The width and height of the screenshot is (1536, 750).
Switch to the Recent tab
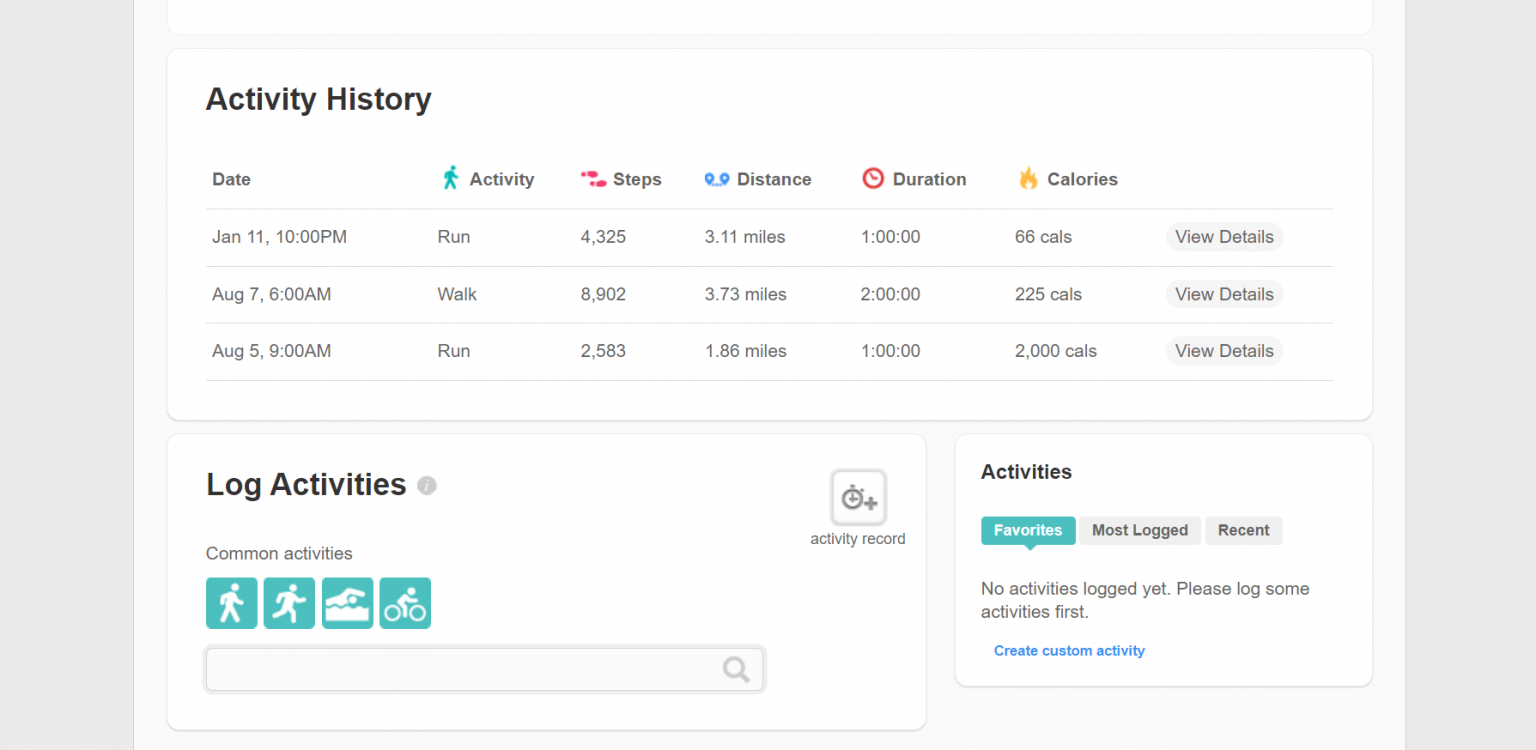point(1244,530)
